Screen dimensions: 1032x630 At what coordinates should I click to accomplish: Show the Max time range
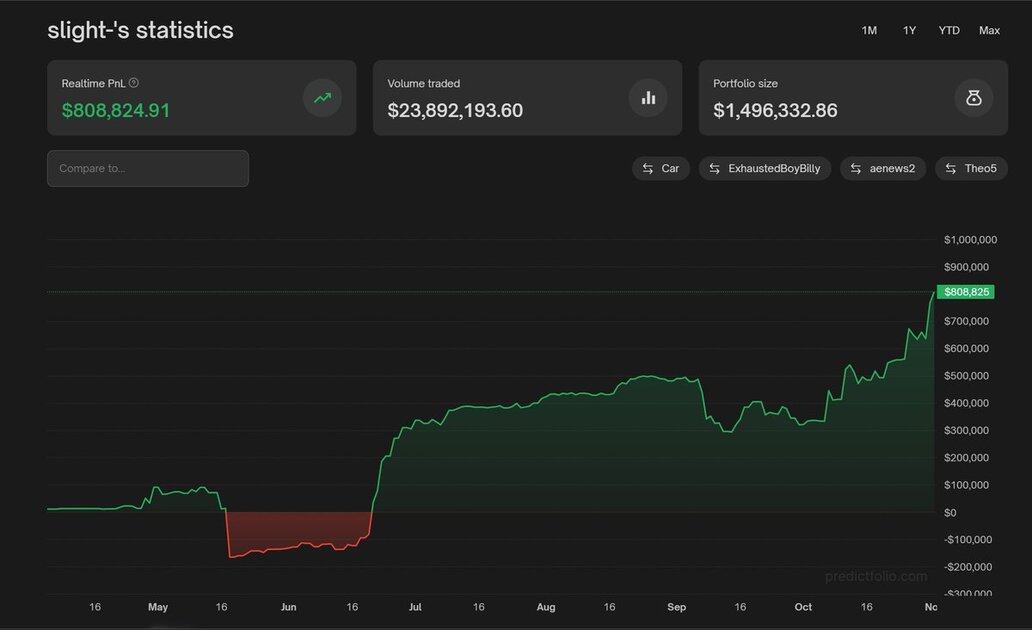coord(989,31)
